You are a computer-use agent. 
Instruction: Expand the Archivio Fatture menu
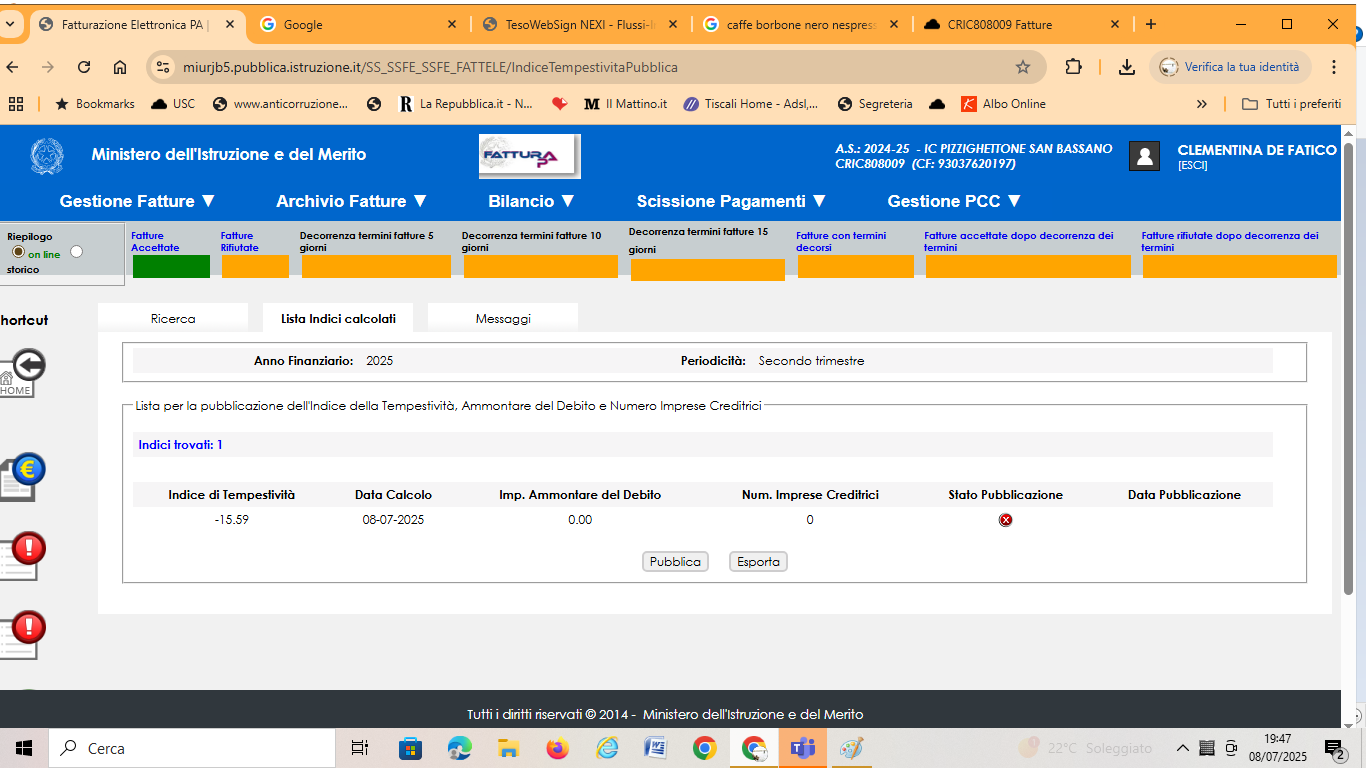click(352, 201)
